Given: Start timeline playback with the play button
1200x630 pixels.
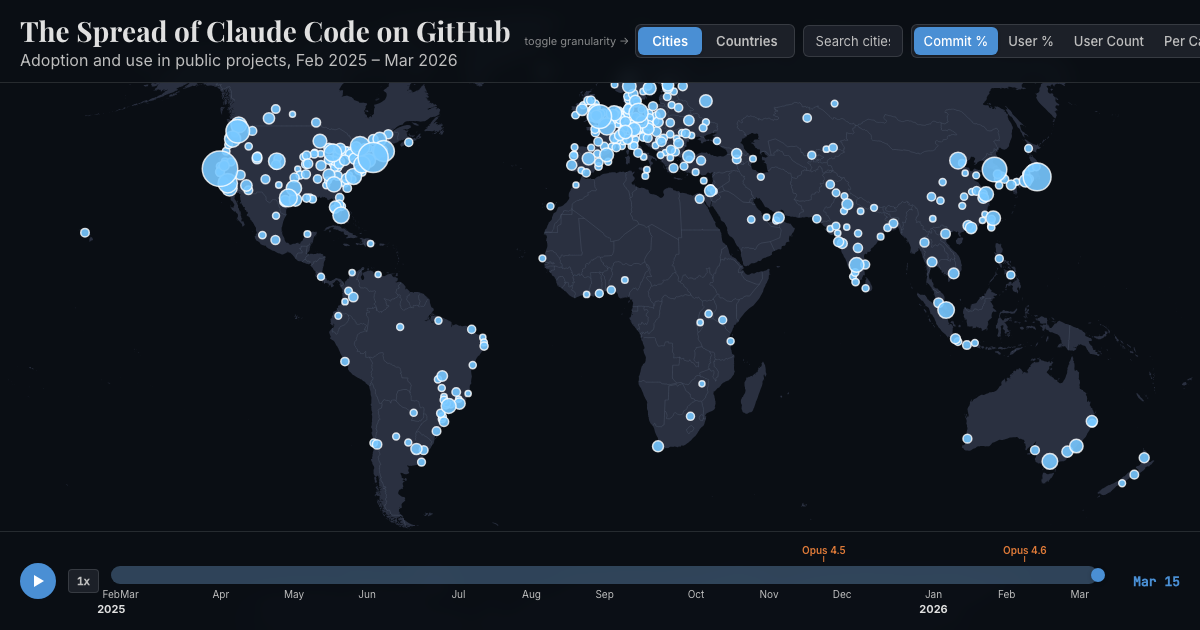Looking at the screenshot, I should coord(38,581).
